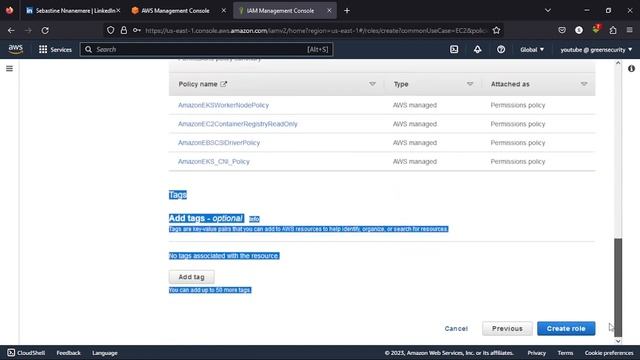Click the CloudShell icon in footer
This screenshot has height=360, width=640.
tap(11, 353)
